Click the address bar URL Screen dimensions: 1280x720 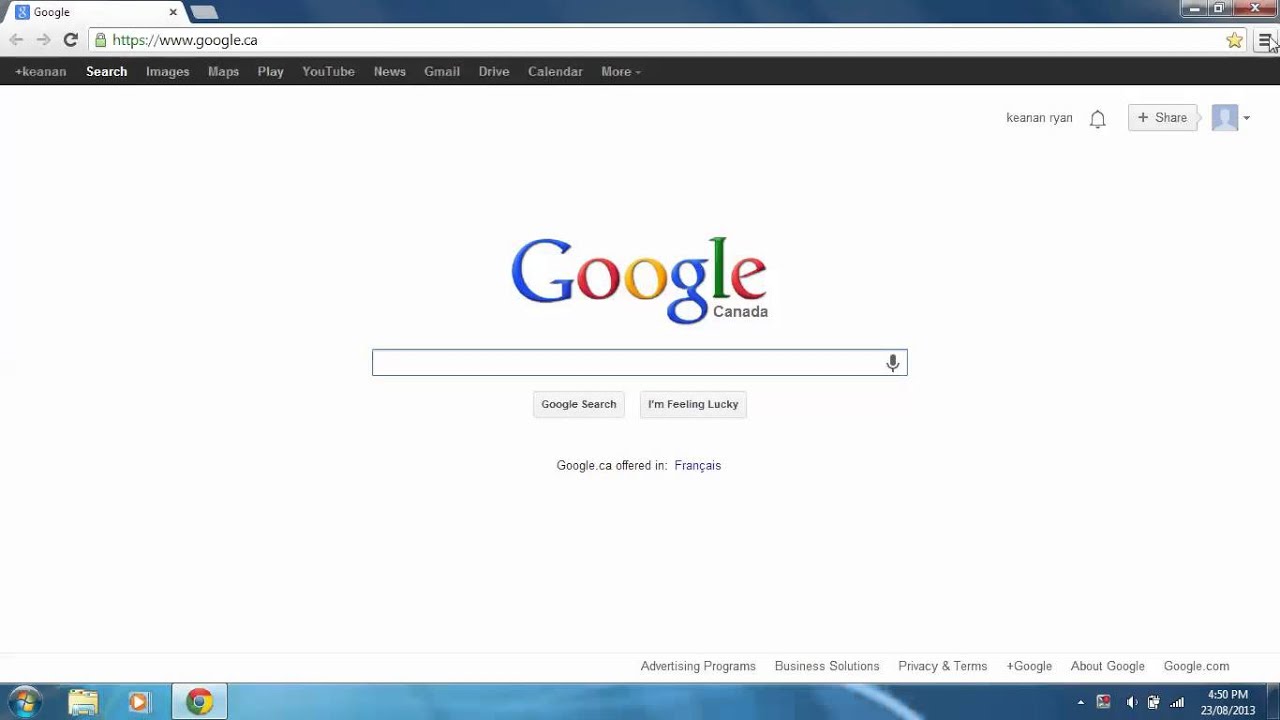(x=185, y=40)
